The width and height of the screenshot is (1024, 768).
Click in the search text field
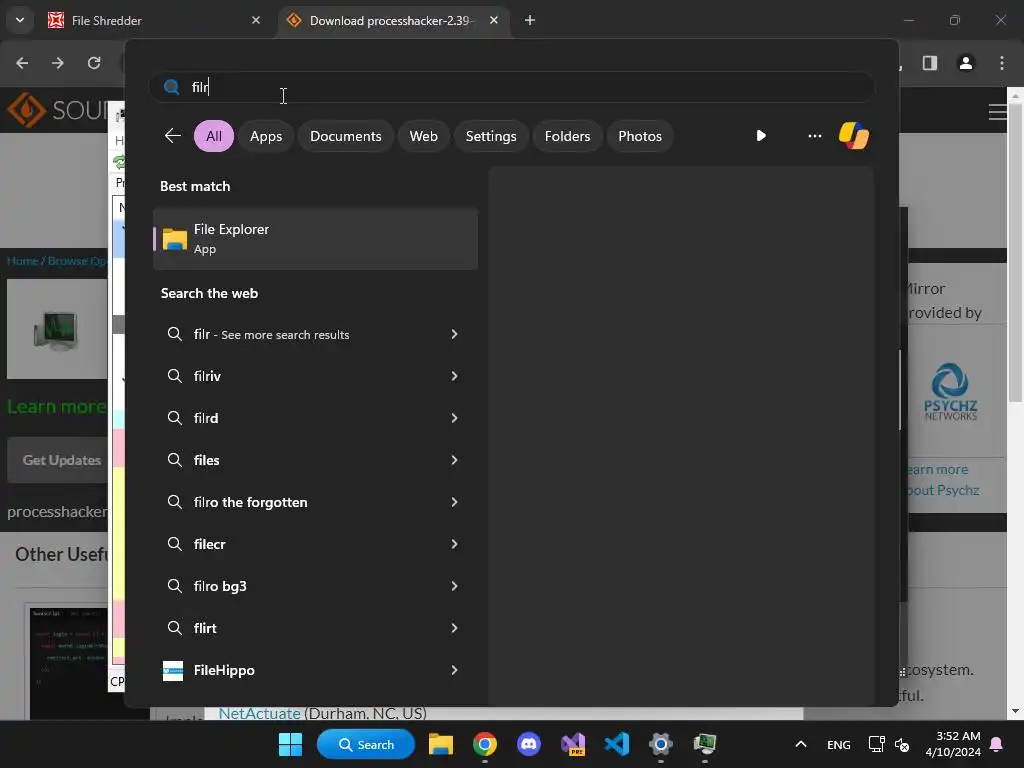click(x=513, y=87)
